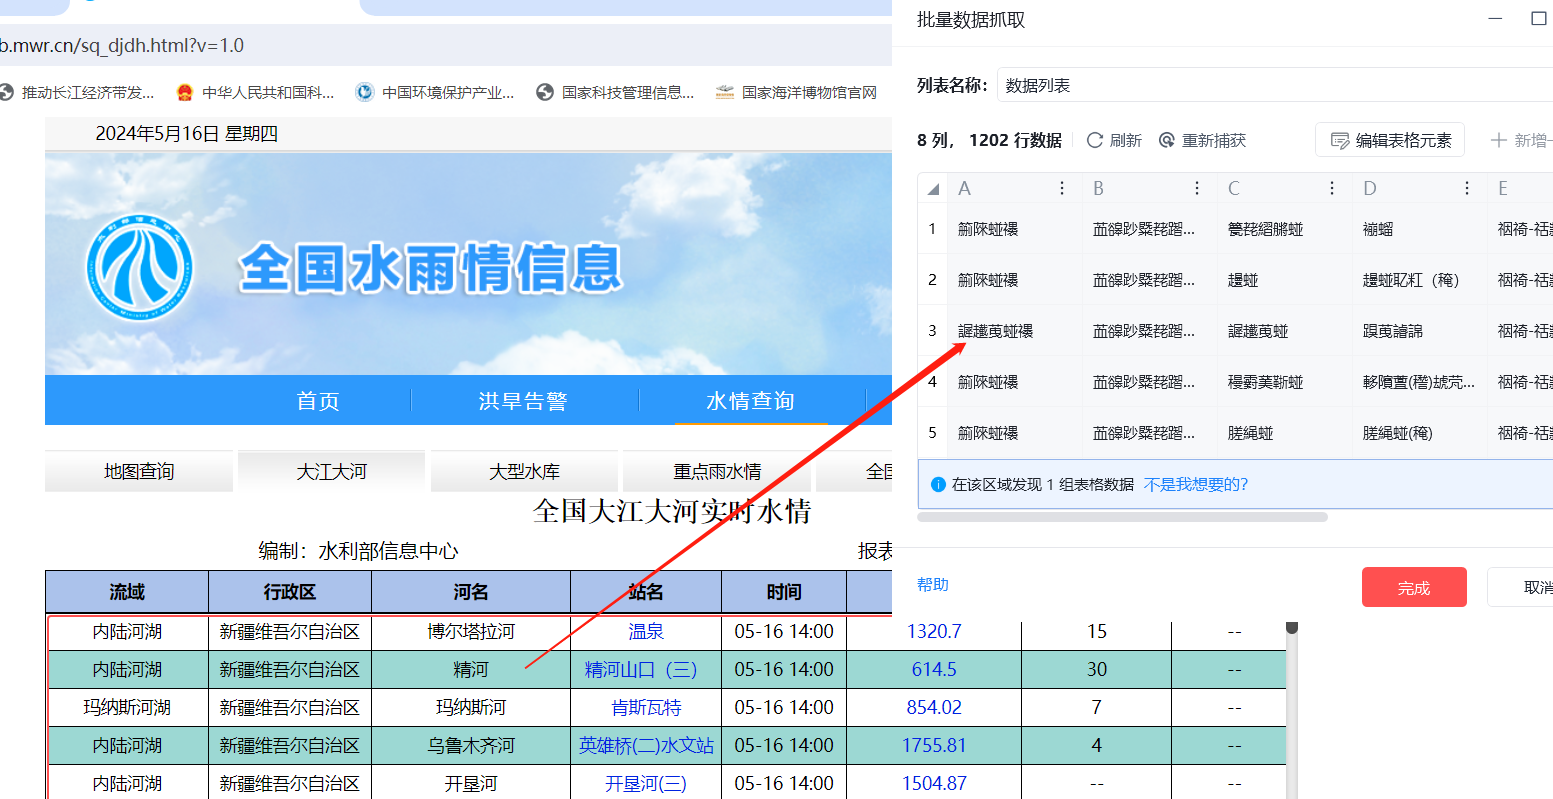Open column B options menu
1553x799 pixels.
[x=1197, y=189]
